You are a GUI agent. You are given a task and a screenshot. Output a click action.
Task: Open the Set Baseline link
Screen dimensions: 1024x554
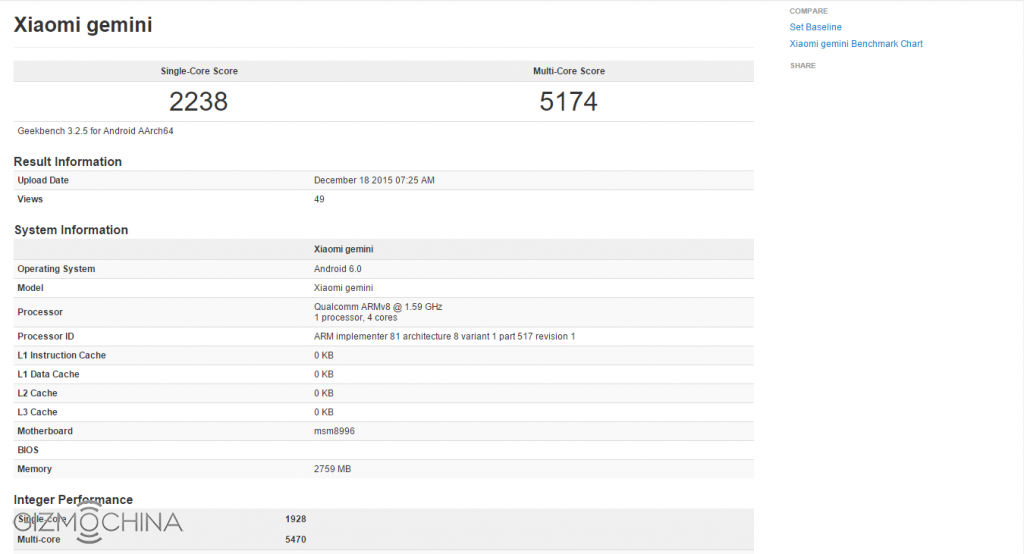pyautogui.click(x=815, y=27)
